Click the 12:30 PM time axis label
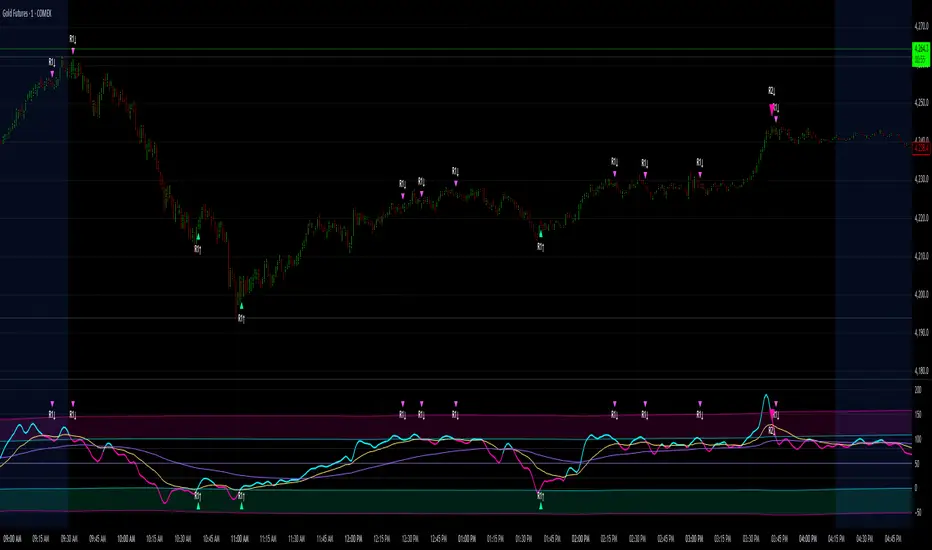 [410, 539]
